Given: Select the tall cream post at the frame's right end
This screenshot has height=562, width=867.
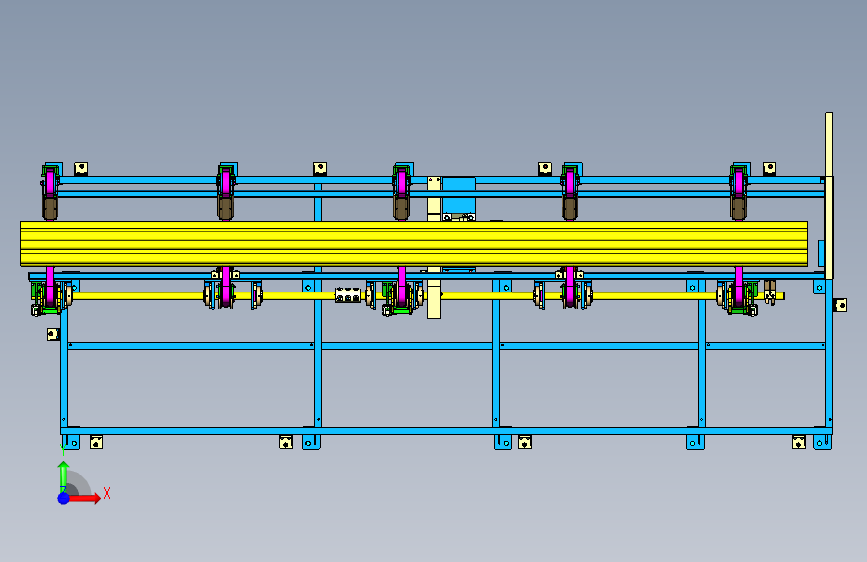Looking at the screenshot, I should pos(829,195).
